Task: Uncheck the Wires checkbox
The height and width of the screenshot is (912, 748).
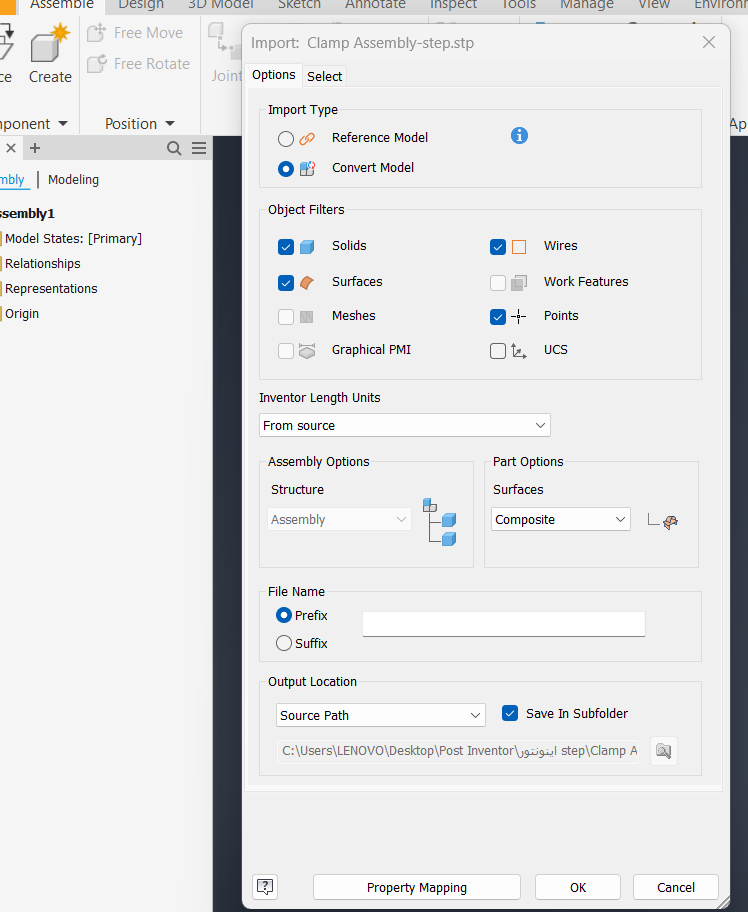Action: pos(498,247)
